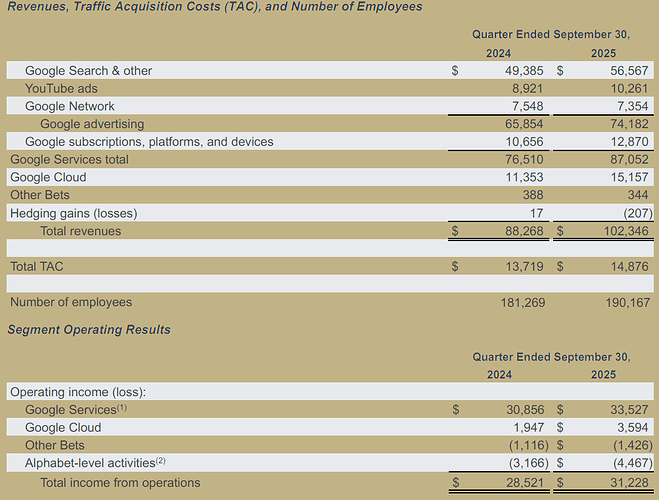Select the Google Search & other row label
Screen dimensions: 659x500
point(88,71)
